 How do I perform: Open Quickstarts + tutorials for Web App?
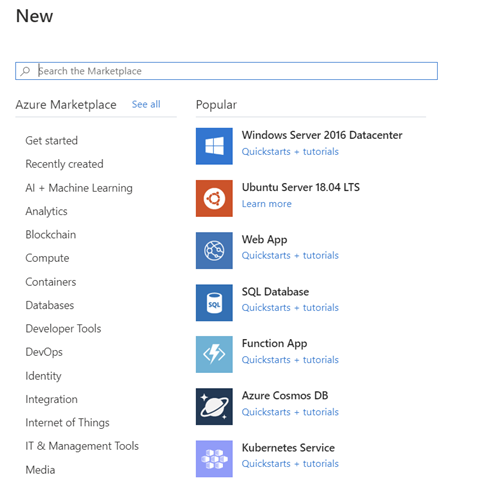tap(290, 256)
